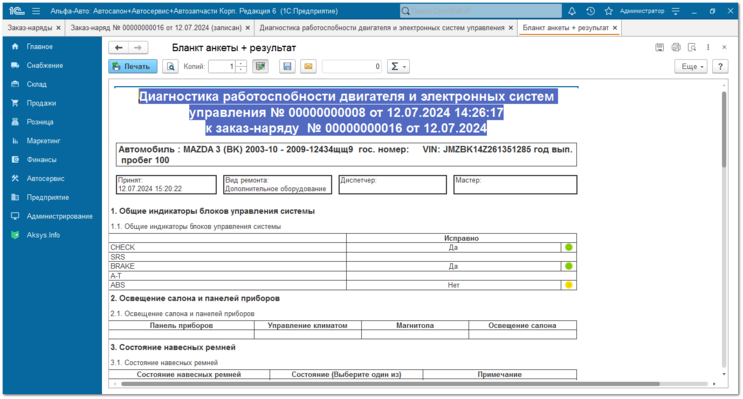
Task: Click the sum value field showing 0
Action: tap(352, 67)
